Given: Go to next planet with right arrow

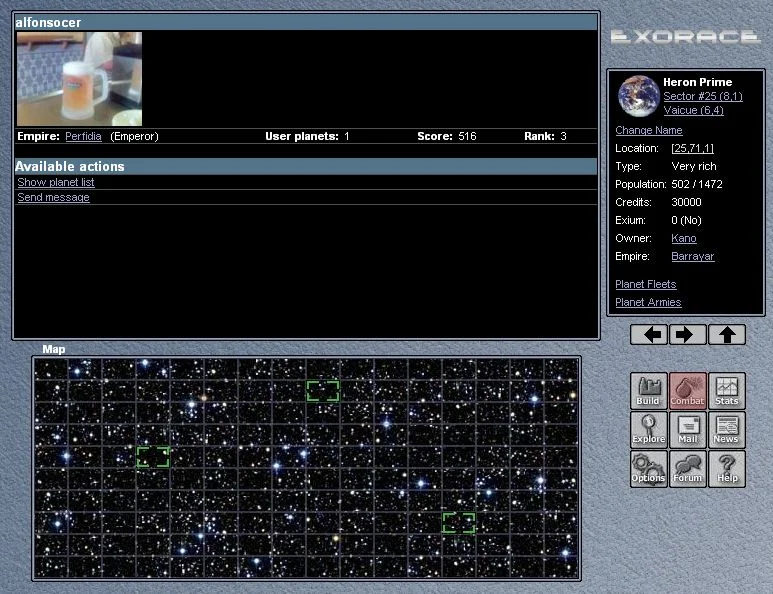Looking at the screenshot, I should click(x=687, y=335).
